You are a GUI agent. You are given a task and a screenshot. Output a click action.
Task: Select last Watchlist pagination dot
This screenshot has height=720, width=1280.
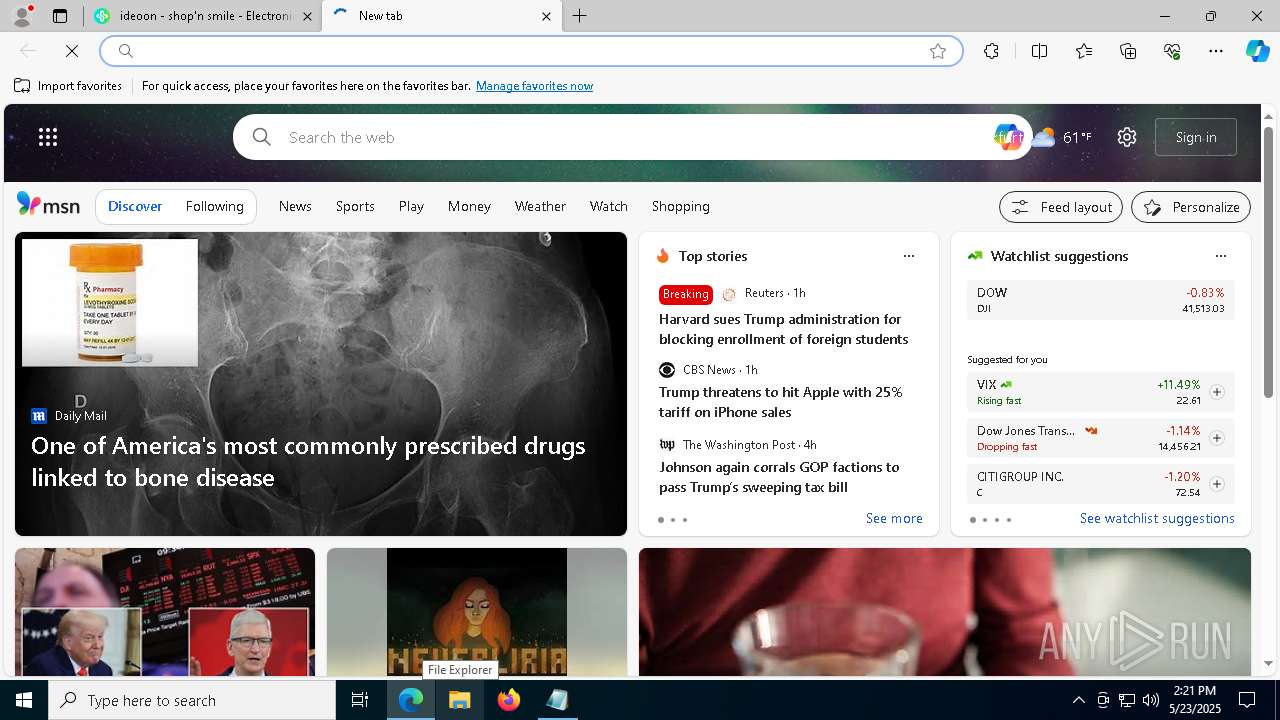(1009, 520)
